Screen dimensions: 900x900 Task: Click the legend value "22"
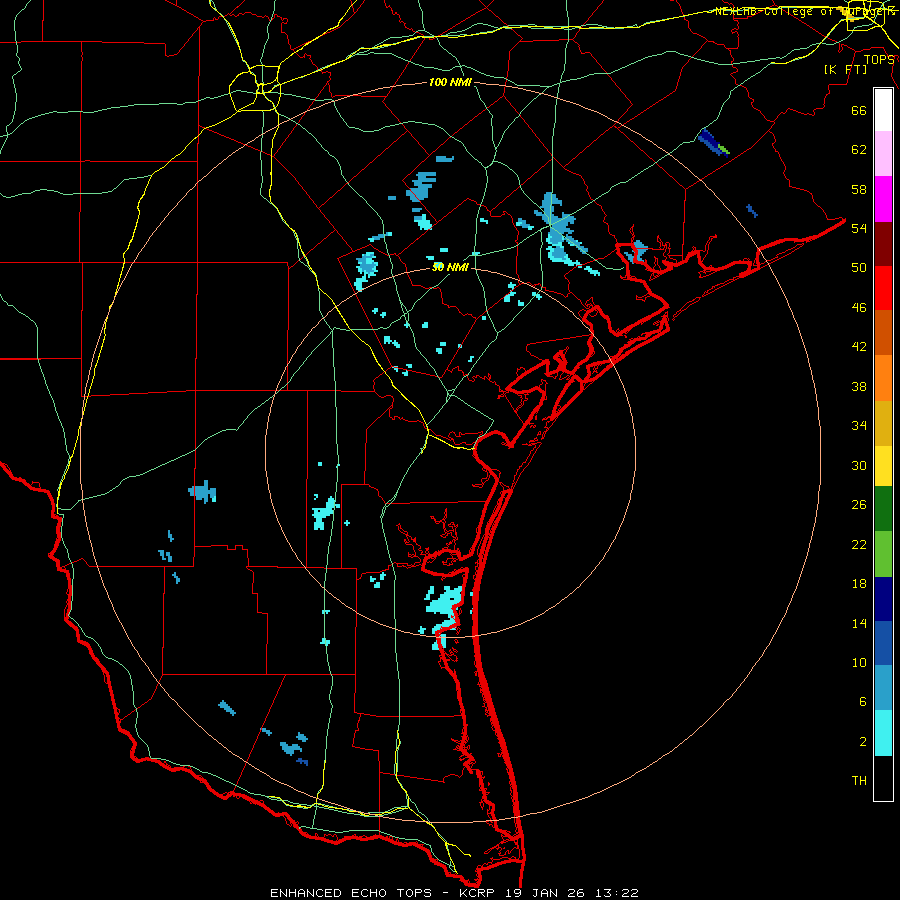tap(859, 544)
